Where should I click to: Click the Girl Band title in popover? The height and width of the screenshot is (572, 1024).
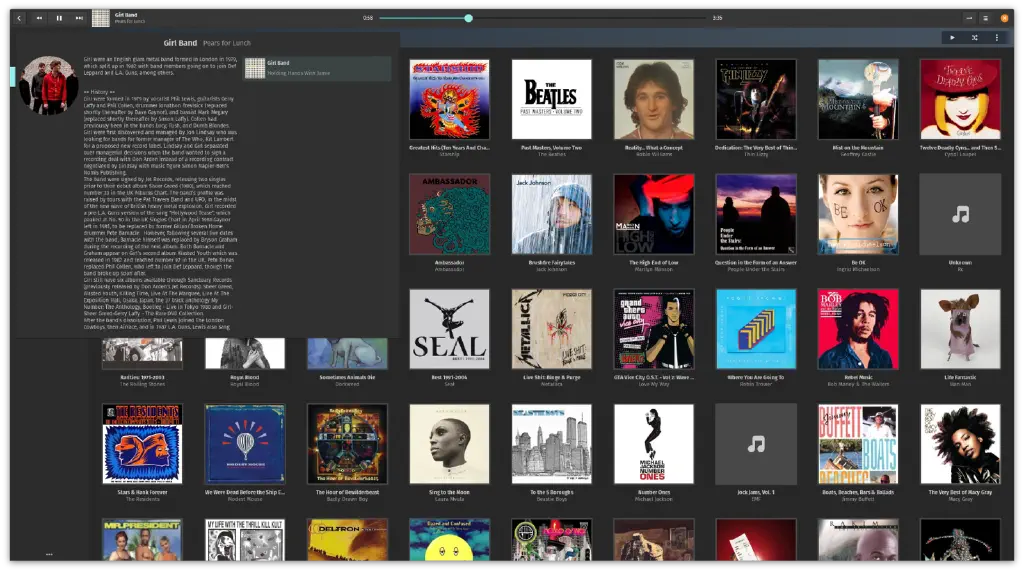click(x=180, y=43)
